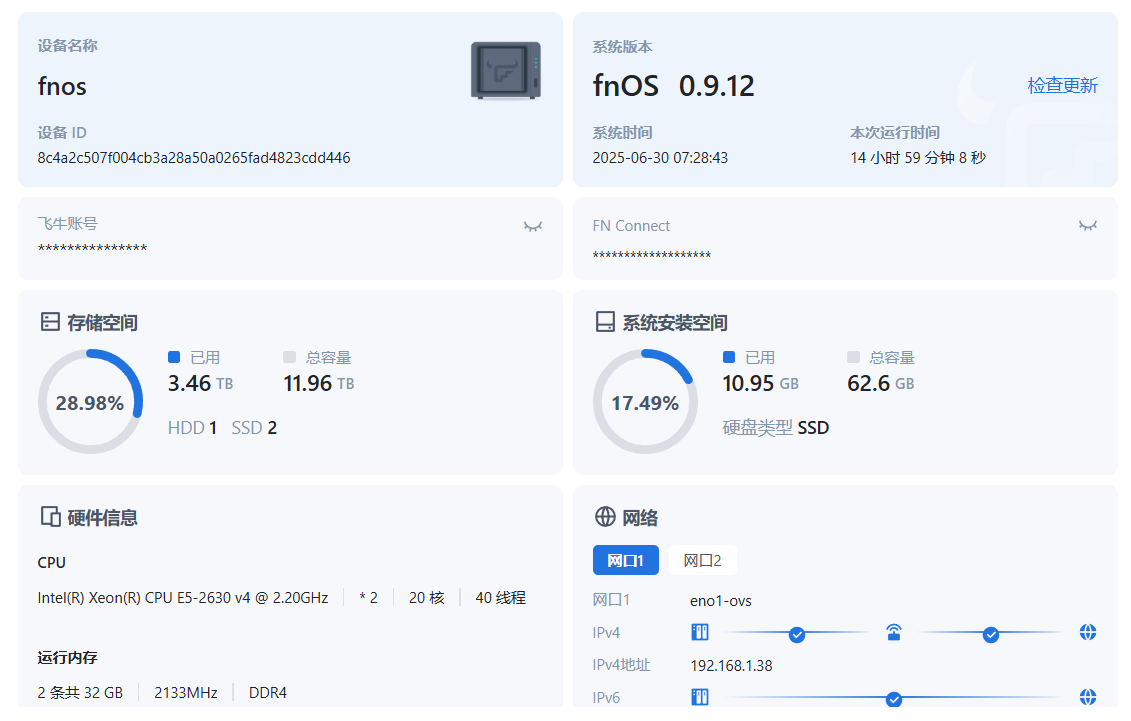Click the 10.95 GB used value
Screen dimensions: 1131x721
pyautogui.click(x=761, y=384)
